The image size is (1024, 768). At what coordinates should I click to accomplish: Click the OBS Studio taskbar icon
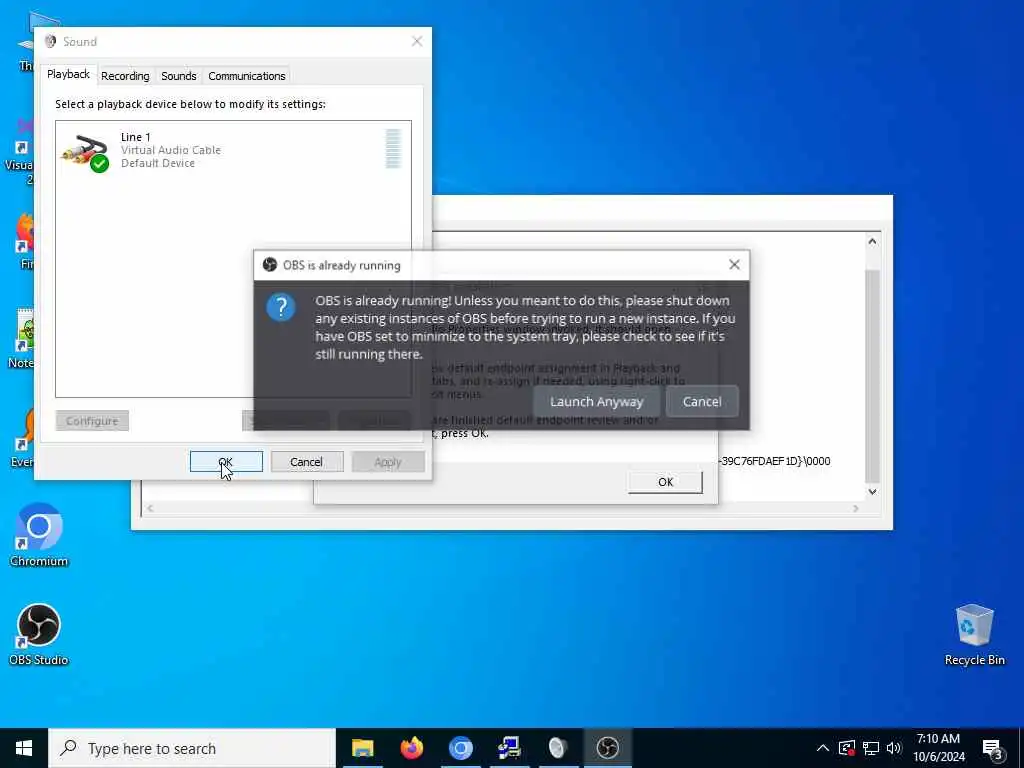point(607,748)
